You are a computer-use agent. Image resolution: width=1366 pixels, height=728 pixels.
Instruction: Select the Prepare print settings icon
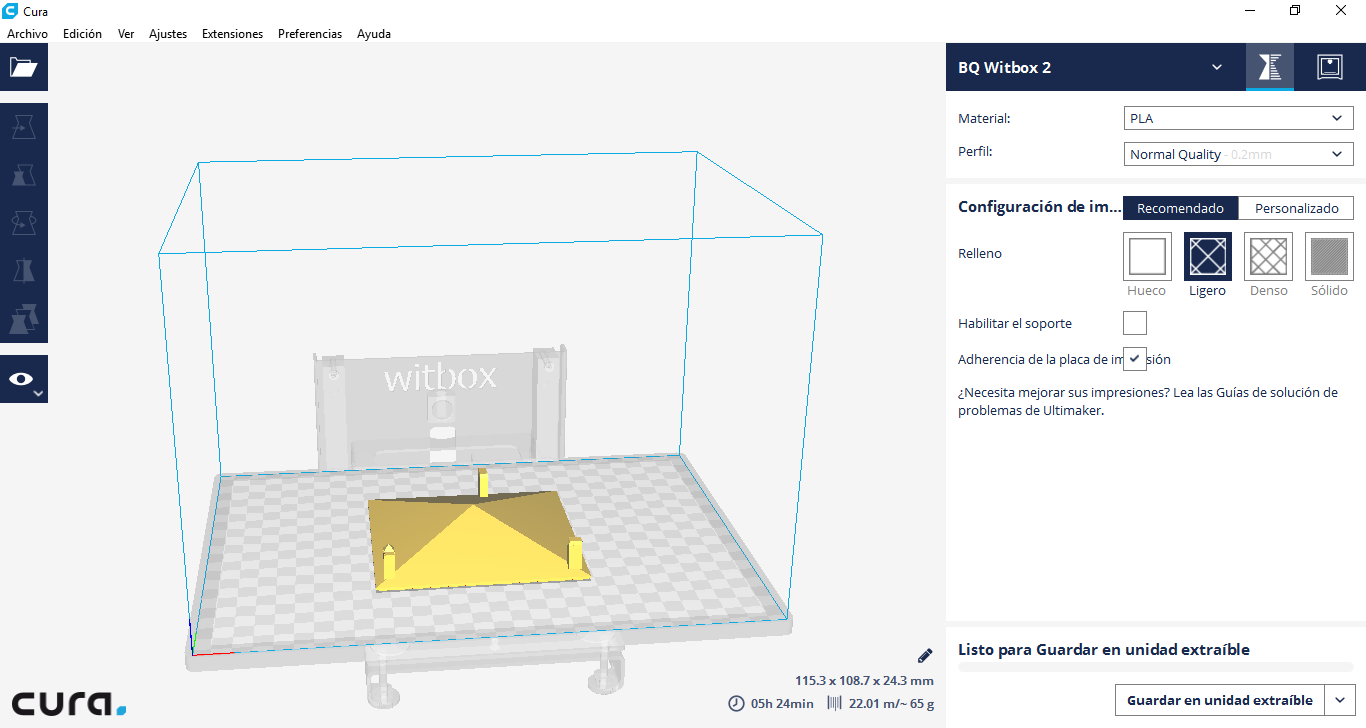coord(1270,67)
